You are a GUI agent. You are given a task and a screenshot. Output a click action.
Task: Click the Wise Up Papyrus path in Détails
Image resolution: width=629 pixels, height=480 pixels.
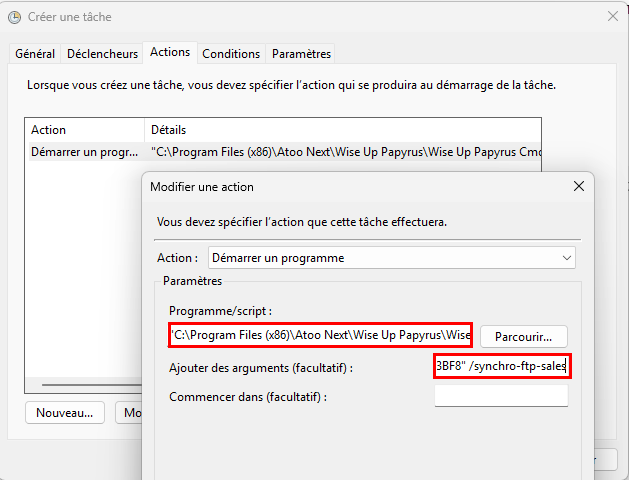[344, 152]
